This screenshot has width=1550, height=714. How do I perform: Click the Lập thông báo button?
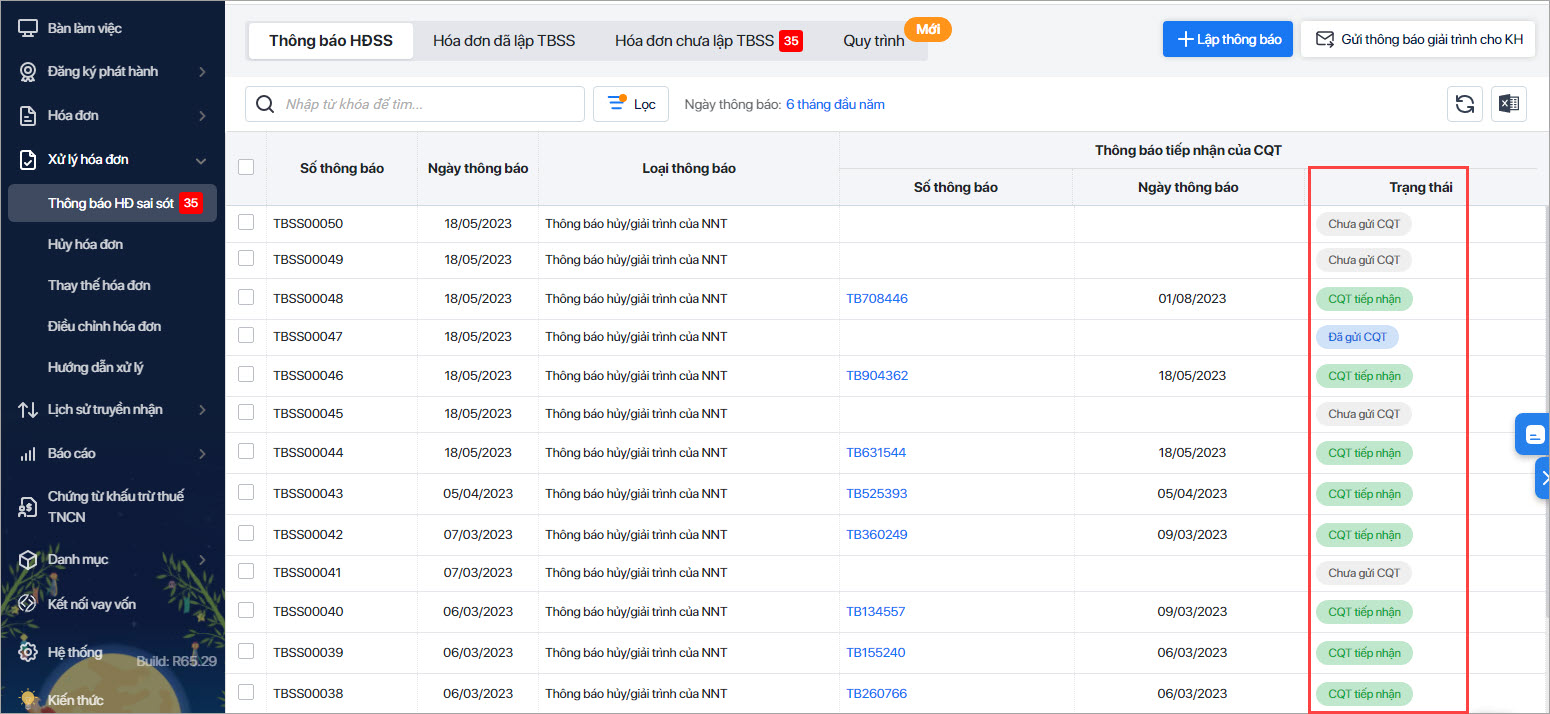[1228, 39]
